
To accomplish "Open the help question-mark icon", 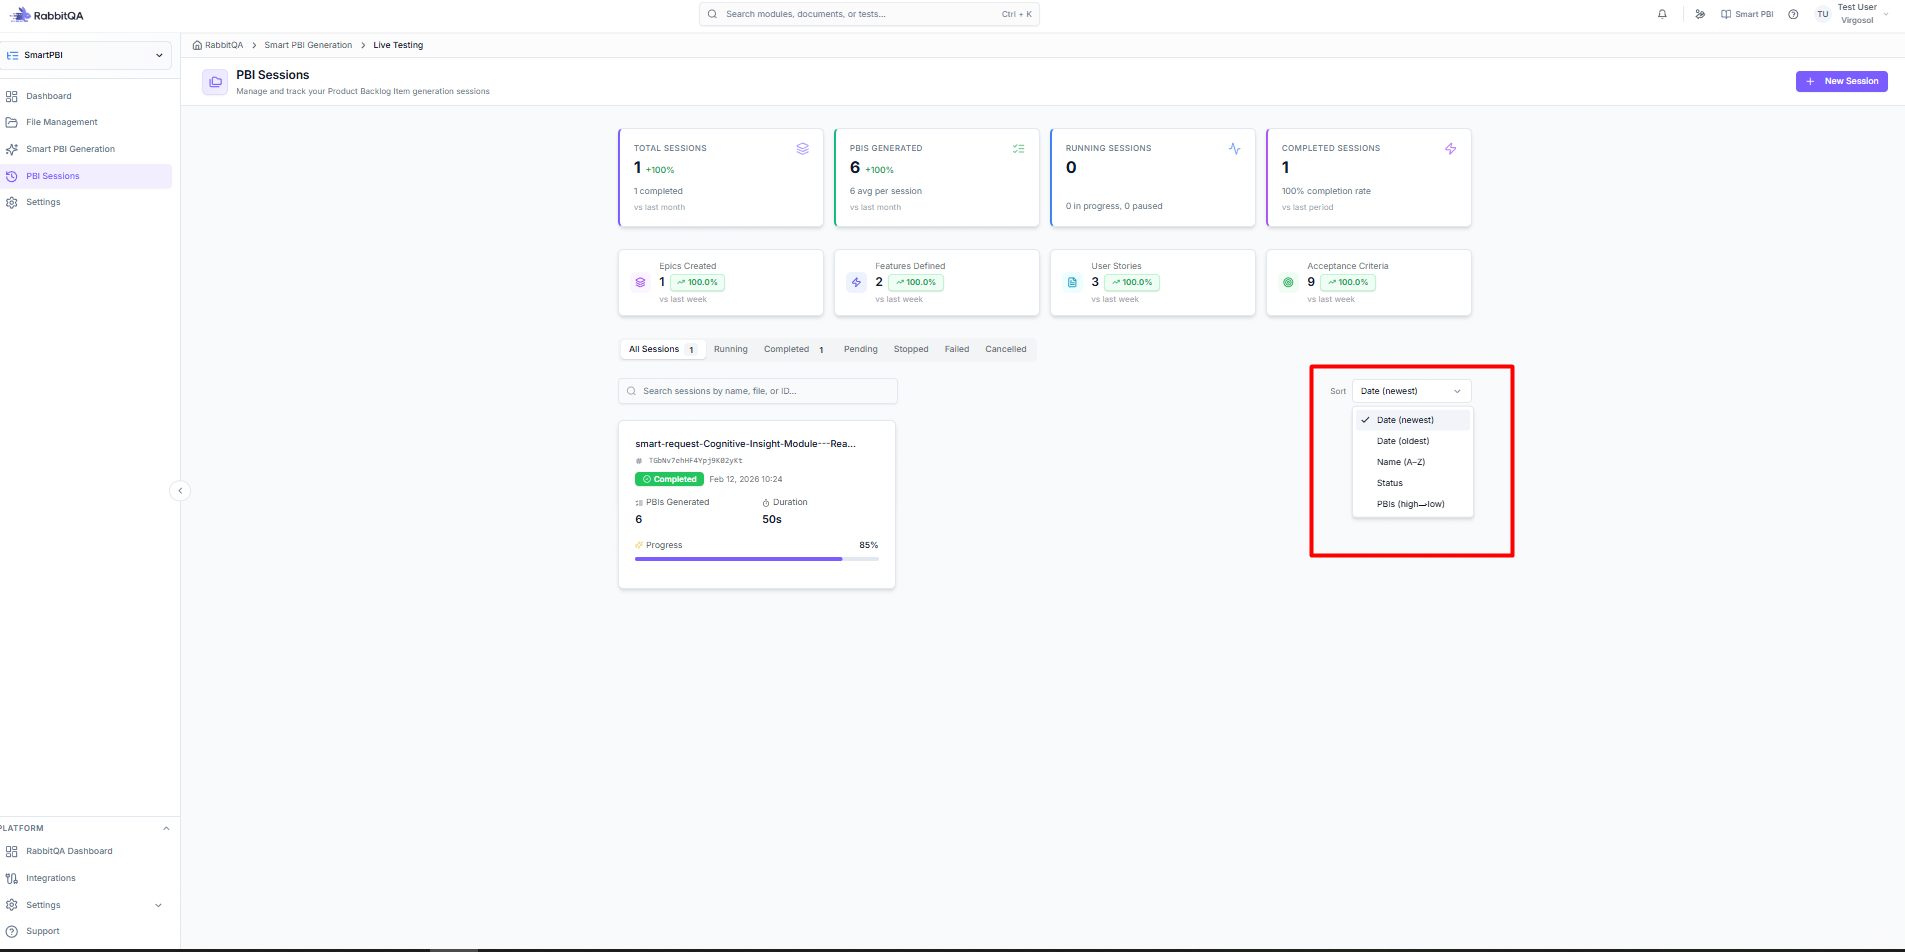I will (1793, 14).
